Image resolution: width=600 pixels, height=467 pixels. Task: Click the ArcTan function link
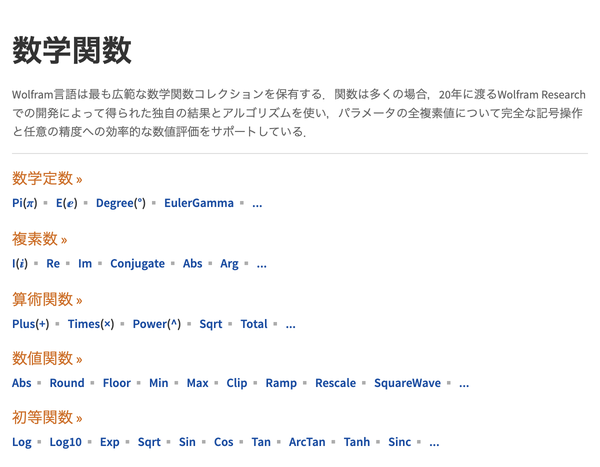click(x=307, y=442)
